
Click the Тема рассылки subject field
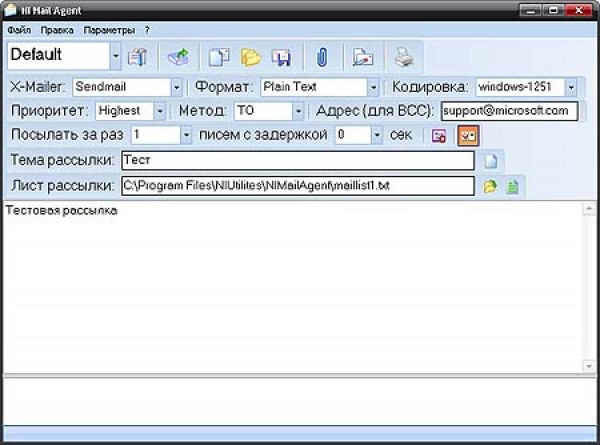[x=298, y=160]
